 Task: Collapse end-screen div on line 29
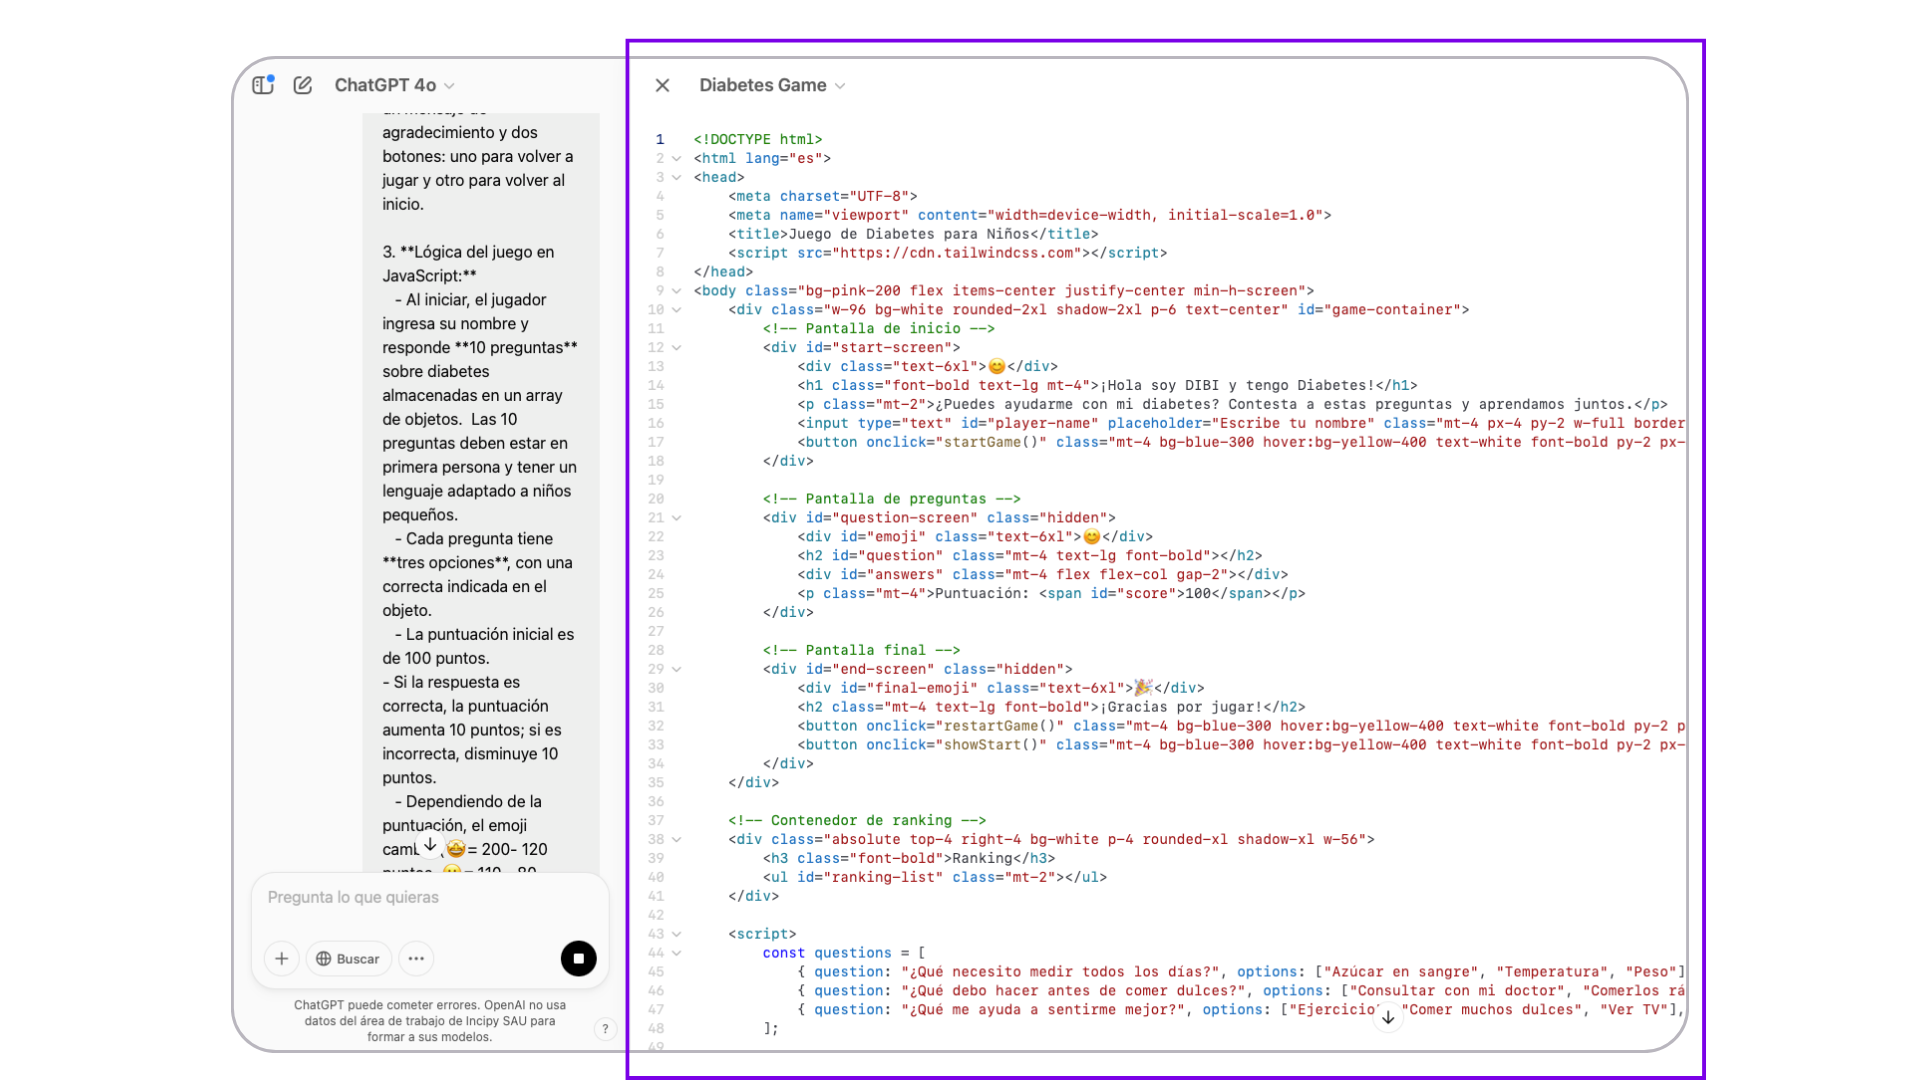pyautogui.click(x=677, y=669)
